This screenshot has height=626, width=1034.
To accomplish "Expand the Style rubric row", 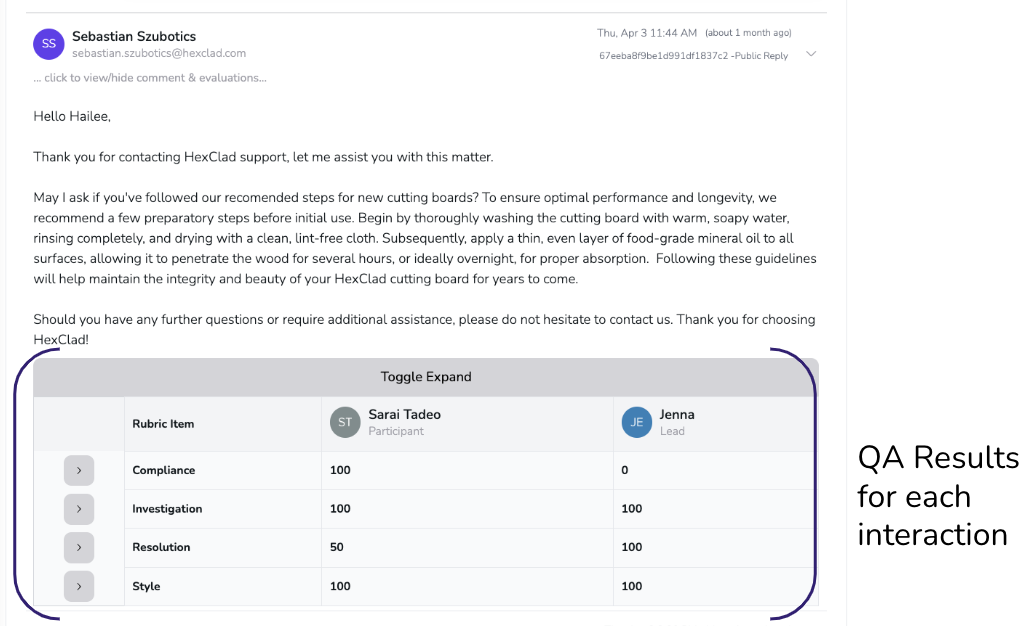I will [x=79, y=586].
